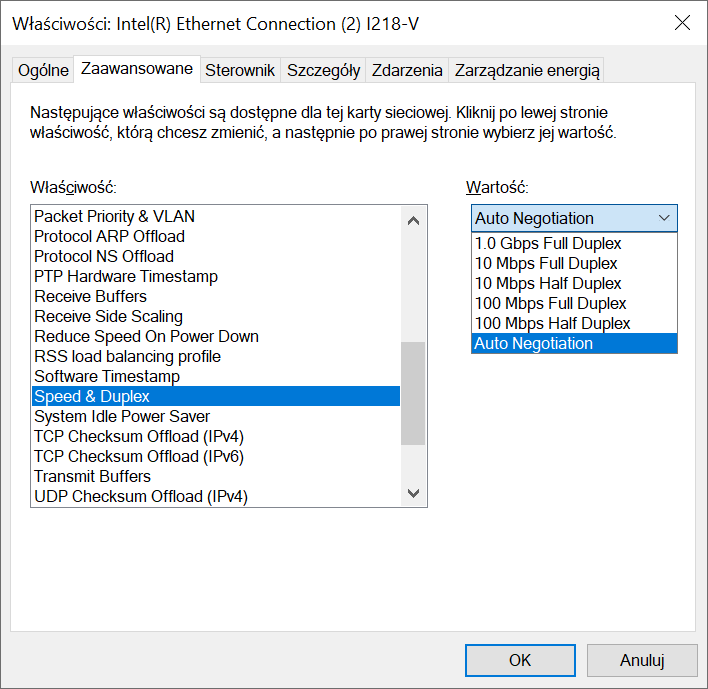Viewport: 708px width, 689px height.
Task: Collapse the Wartość dropdown arrow
Action: click(x=664, y=218)
